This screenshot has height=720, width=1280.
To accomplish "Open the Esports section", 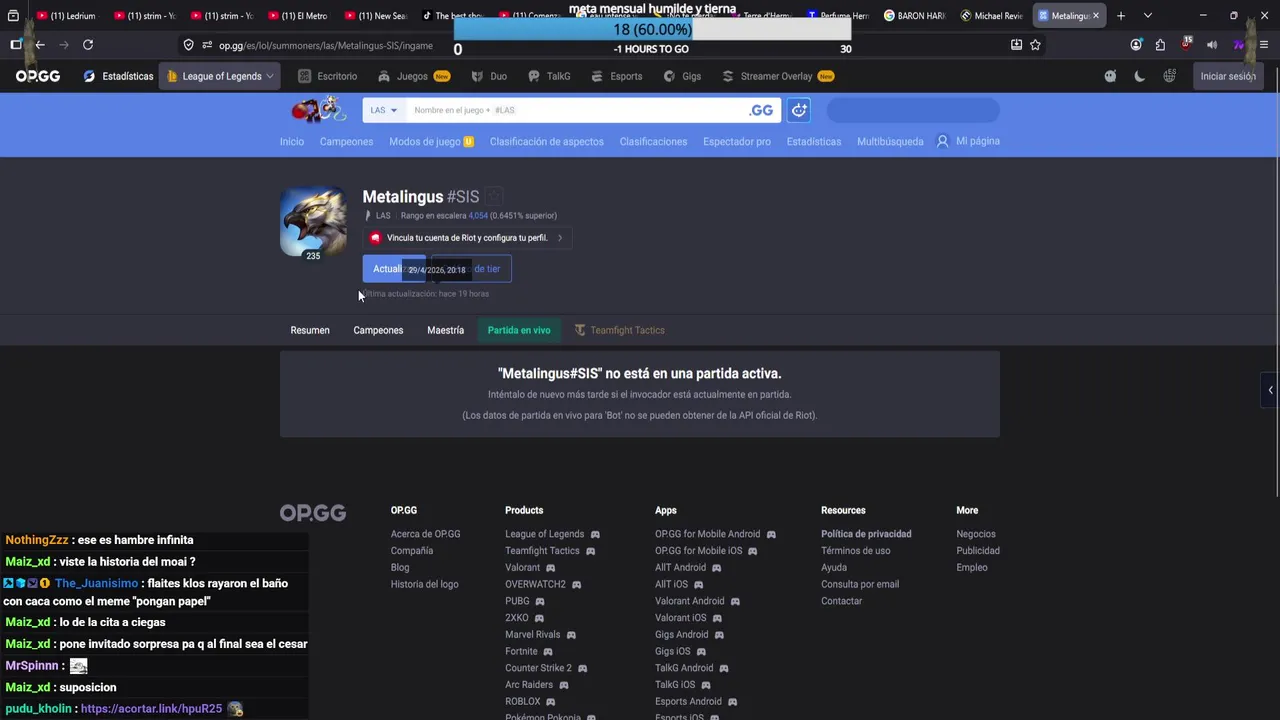I will (x=617, y=76).
